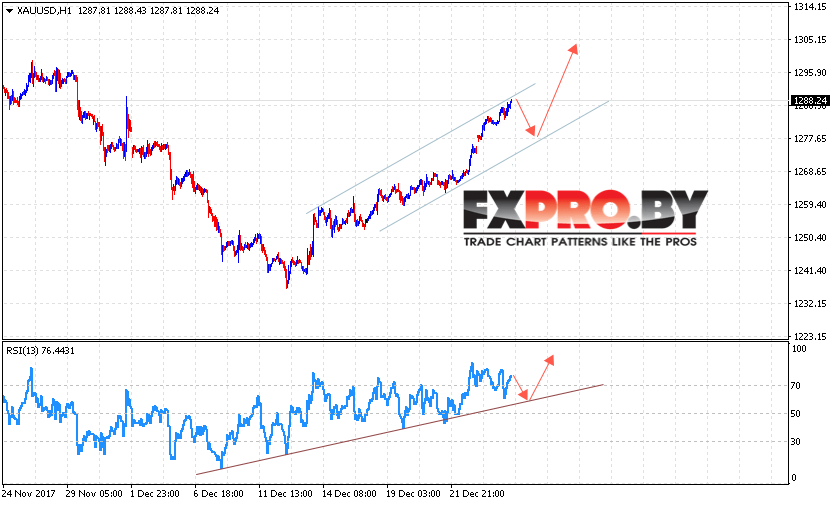This screenshot has width=831, height=505.
Task: Select the 1314.15 price axis label
Action: (810, 6)
